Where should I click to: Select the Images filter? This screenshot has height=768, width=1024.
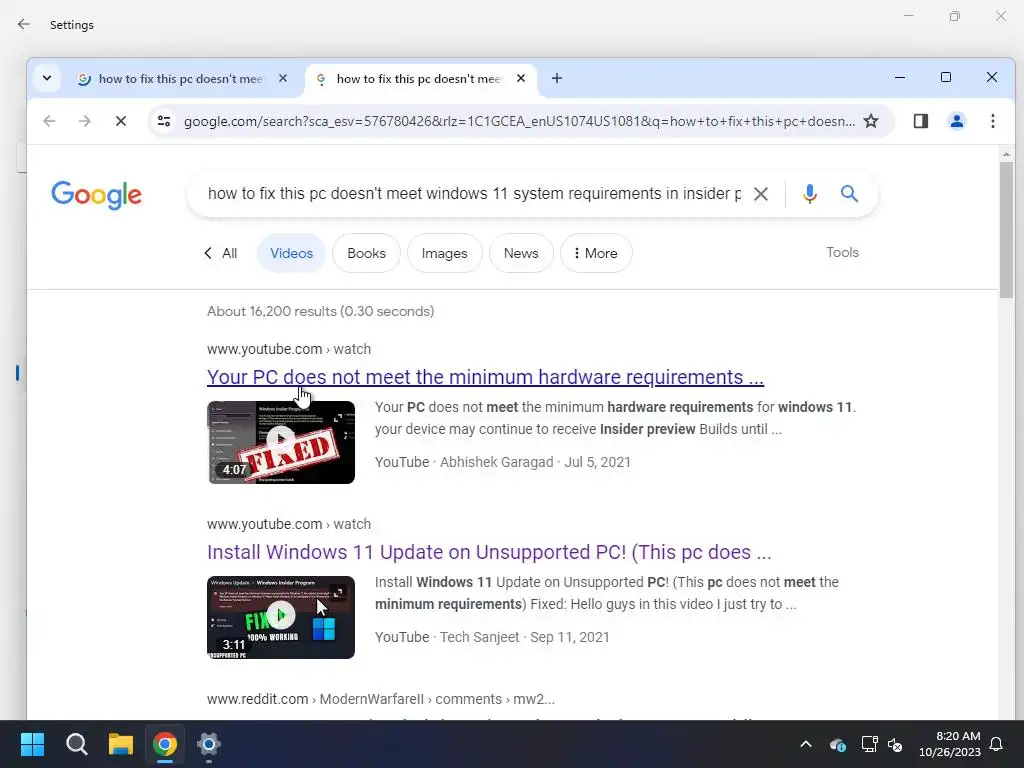(445, 253)
